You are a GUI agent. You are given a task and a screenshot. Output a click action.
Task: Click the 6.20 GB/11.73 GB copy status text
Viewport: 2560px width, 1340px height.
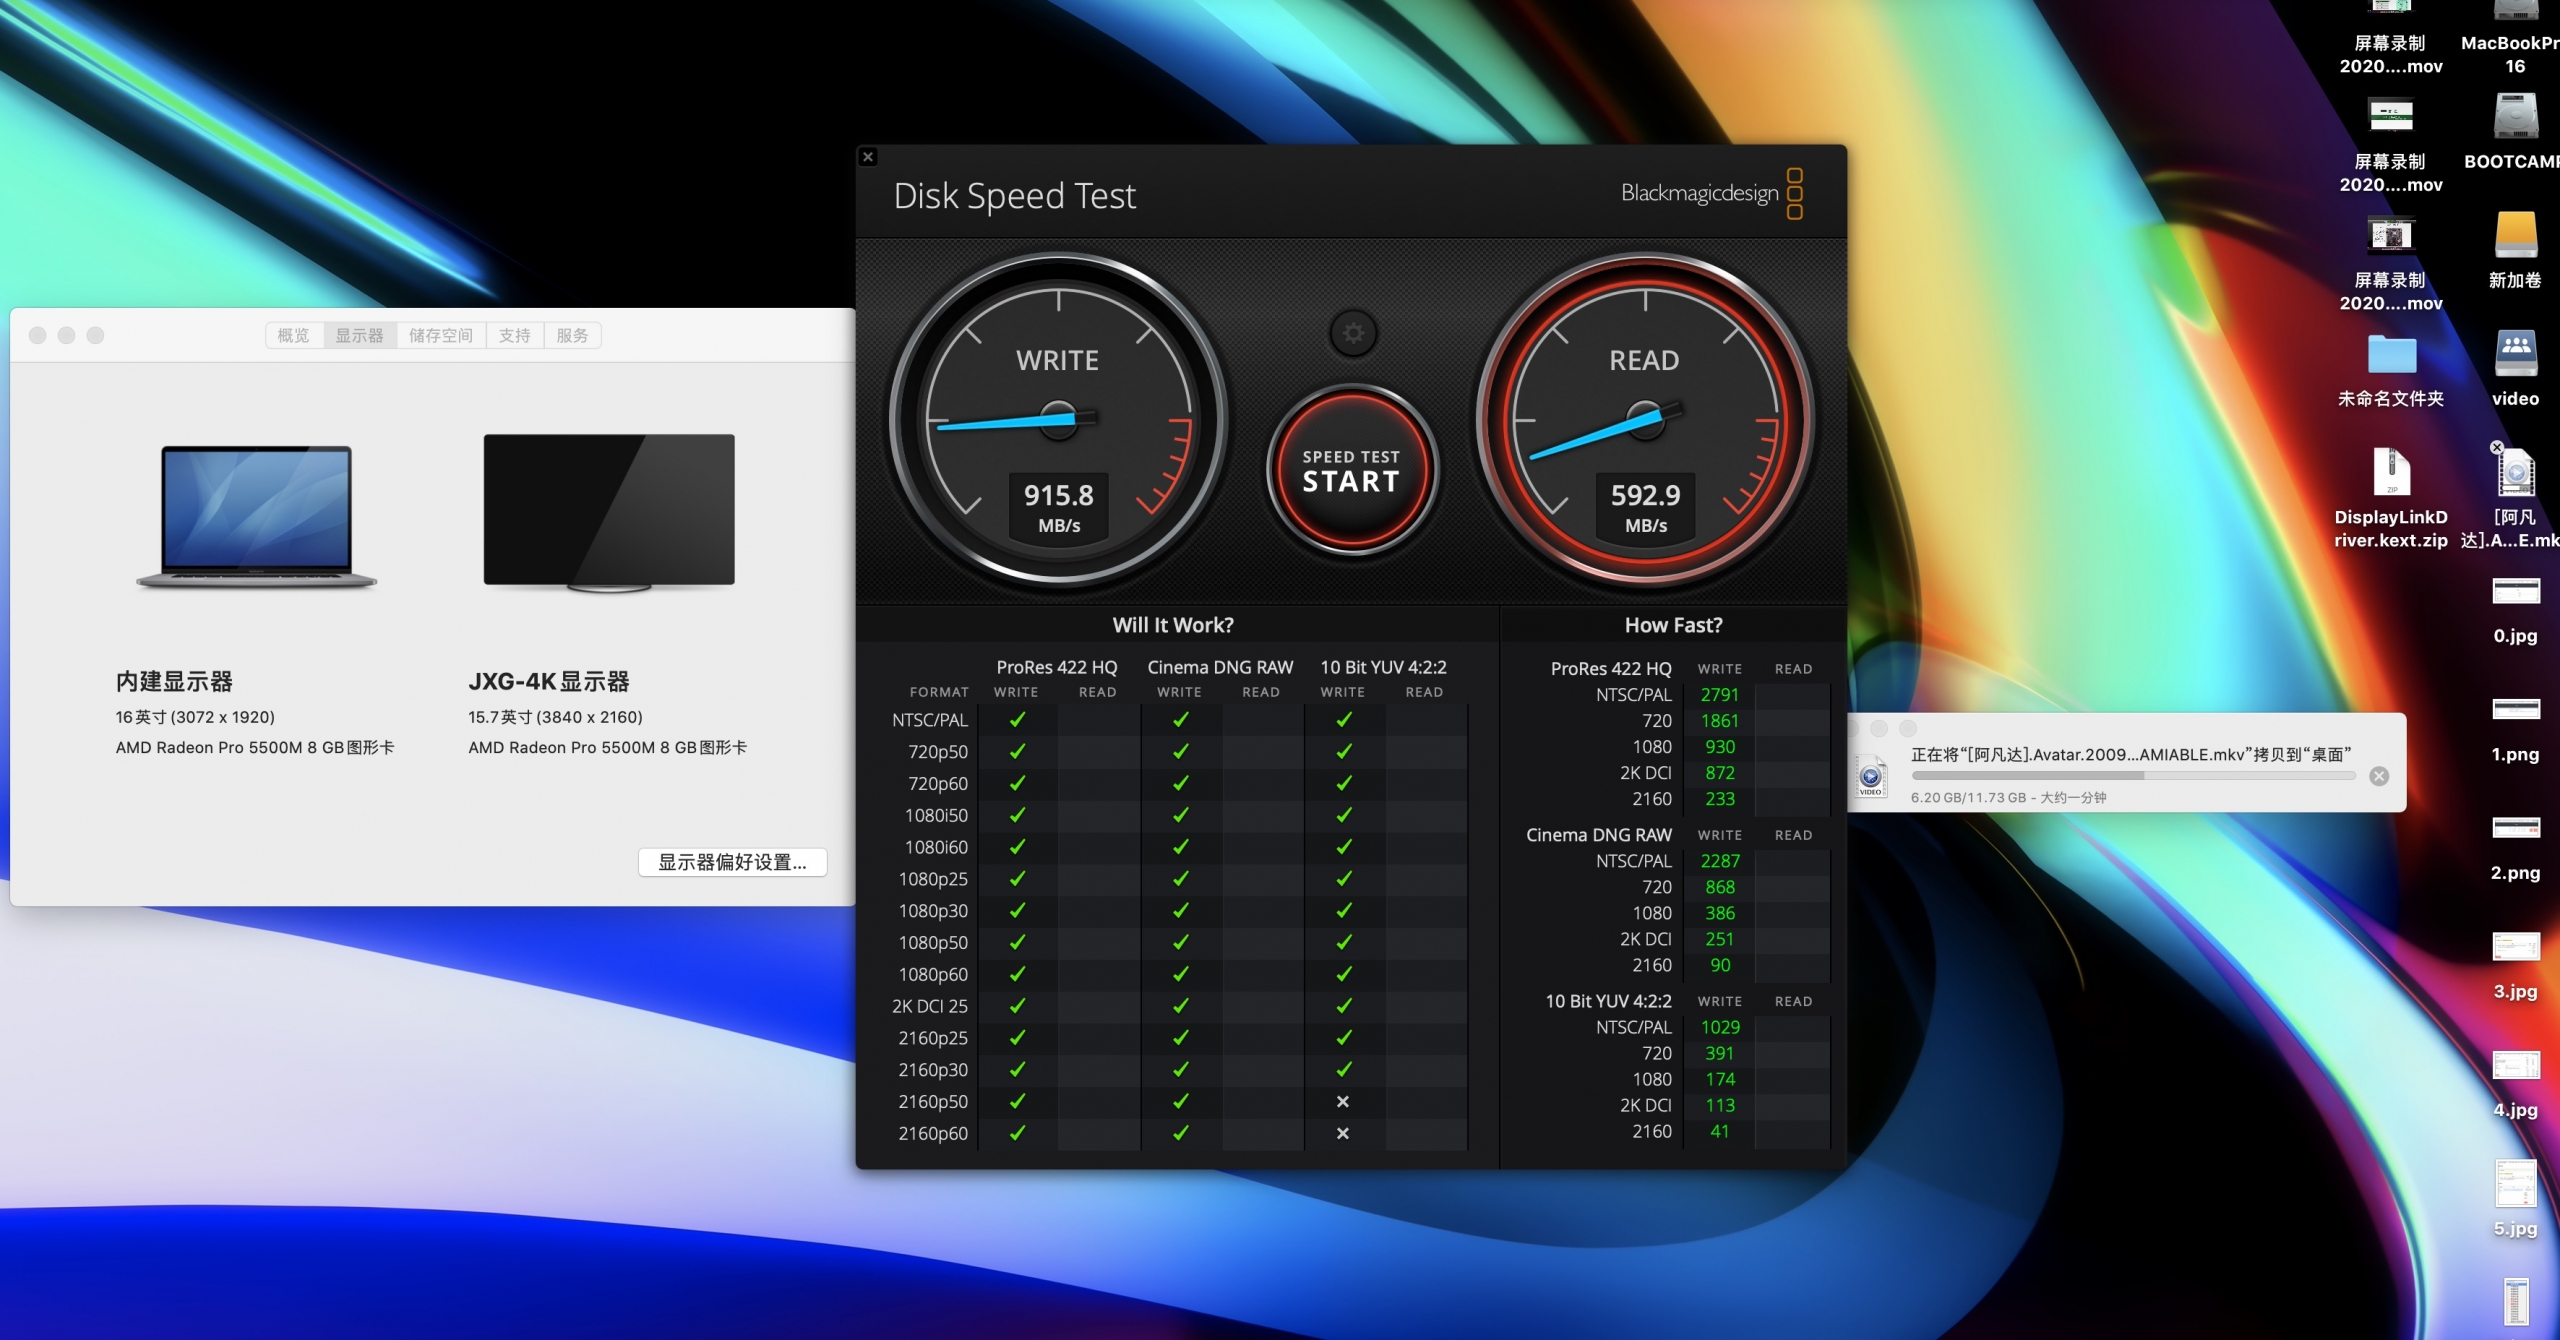[2008, 797]
